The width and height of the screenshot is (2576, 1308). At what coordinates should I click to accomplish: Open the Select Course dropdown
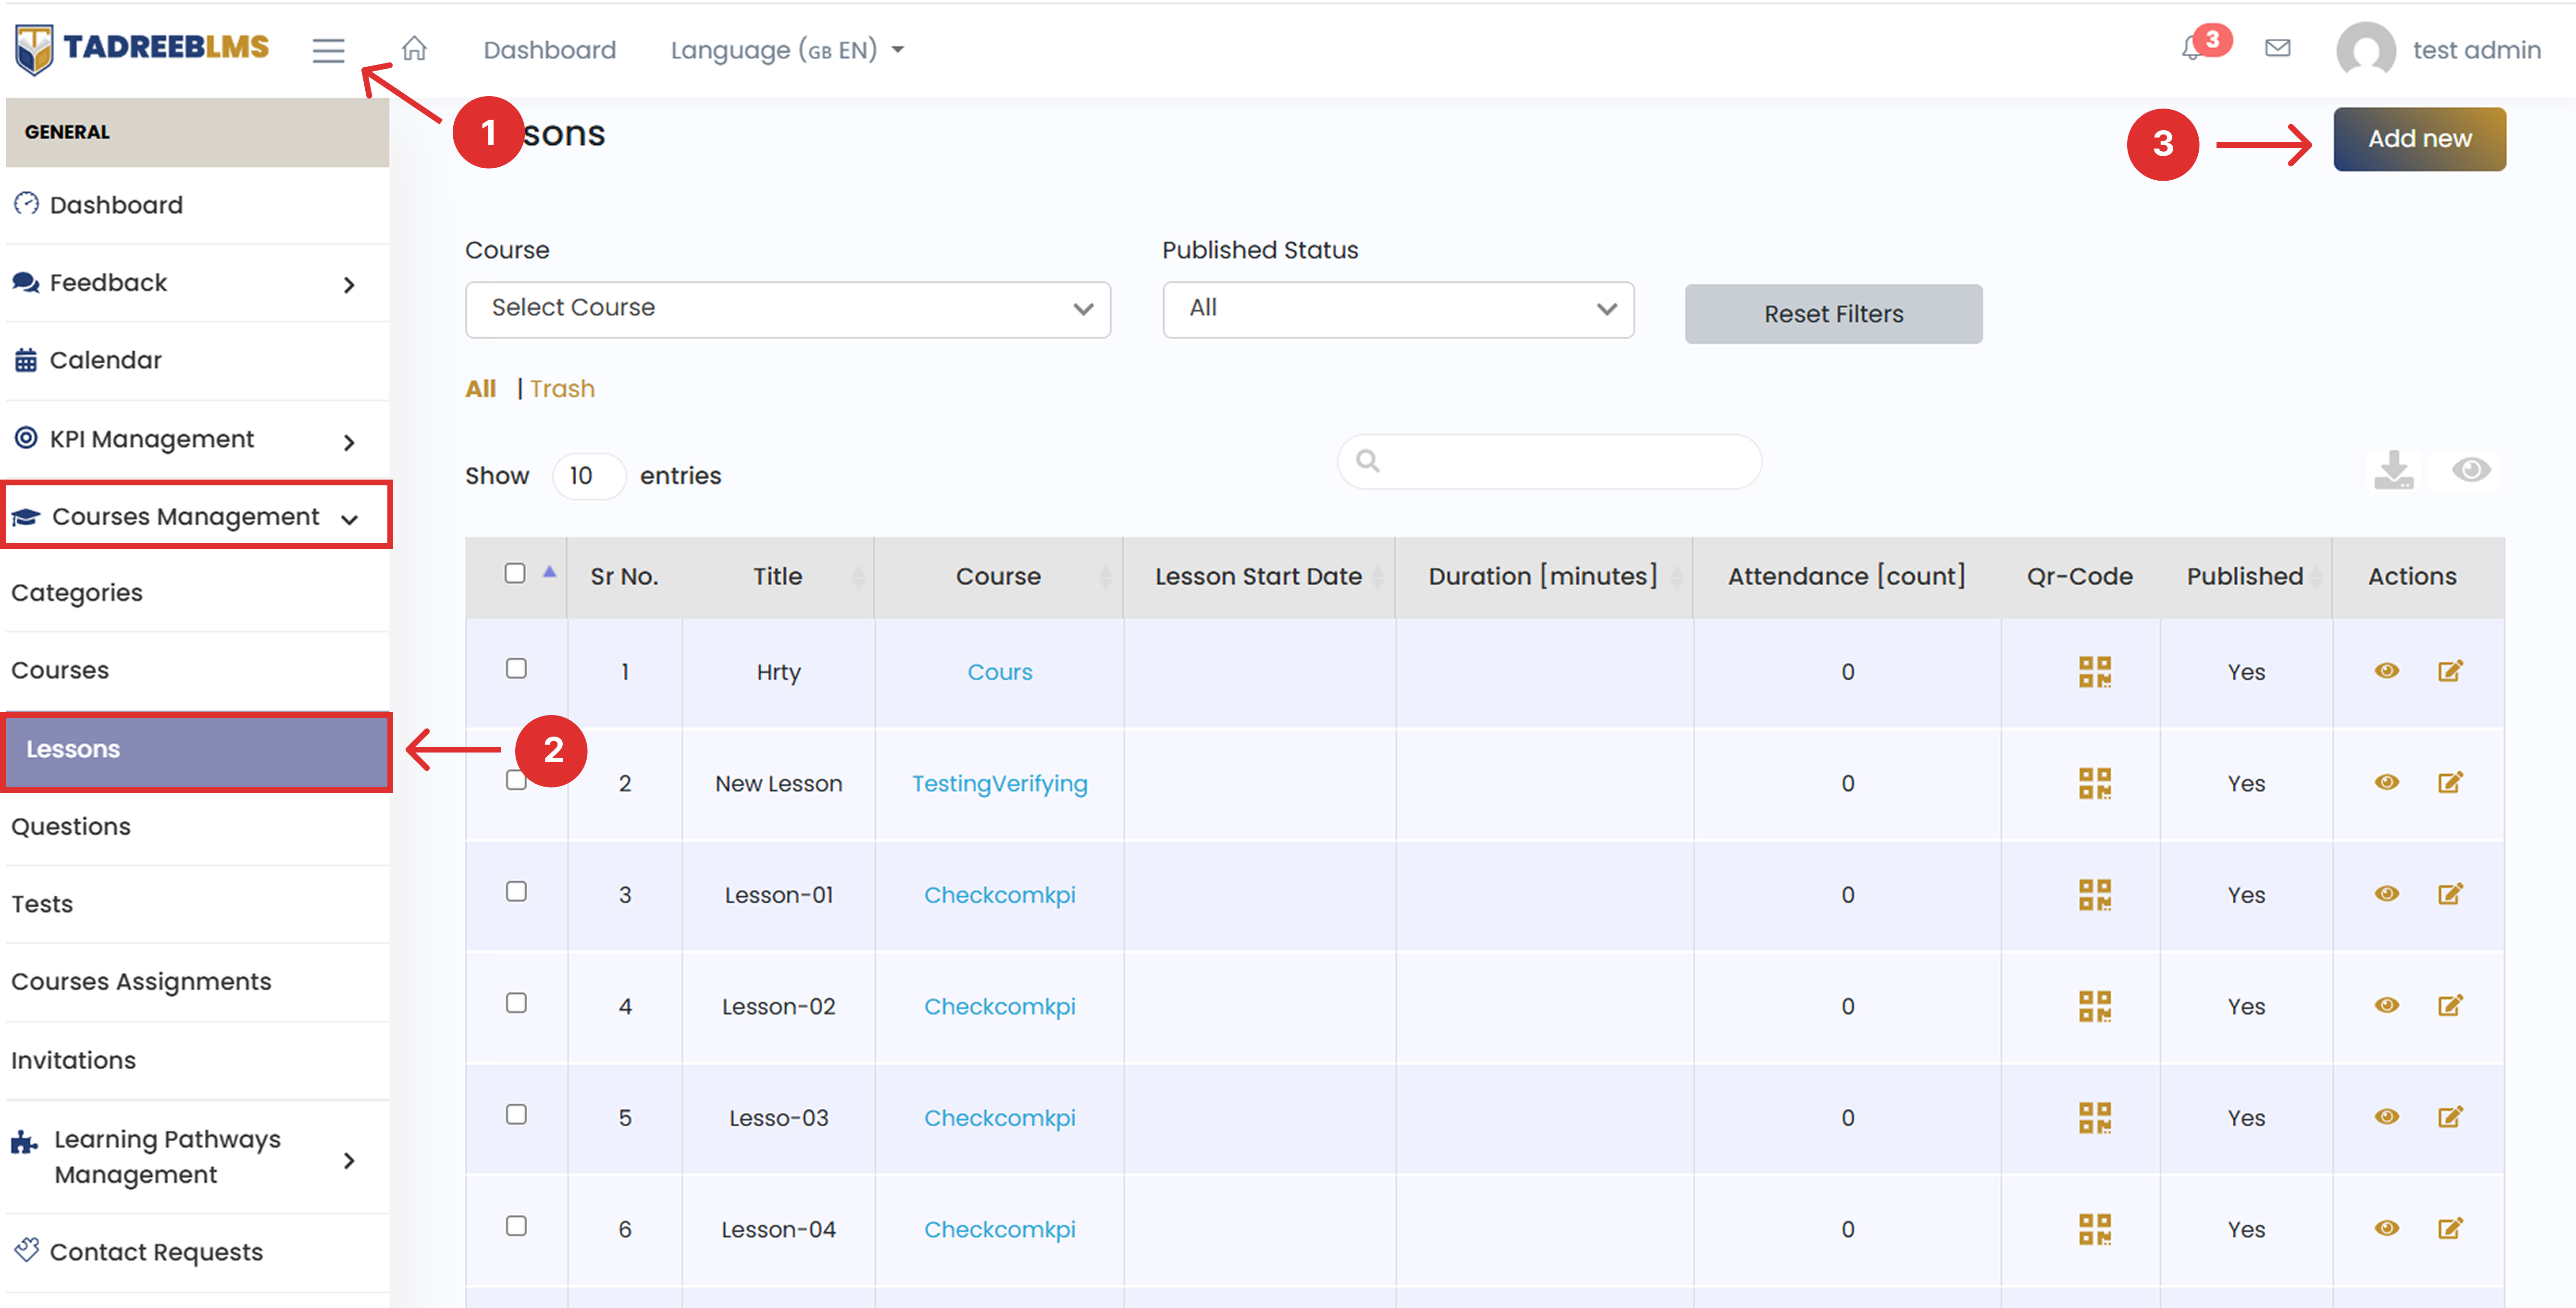[788, 309]
